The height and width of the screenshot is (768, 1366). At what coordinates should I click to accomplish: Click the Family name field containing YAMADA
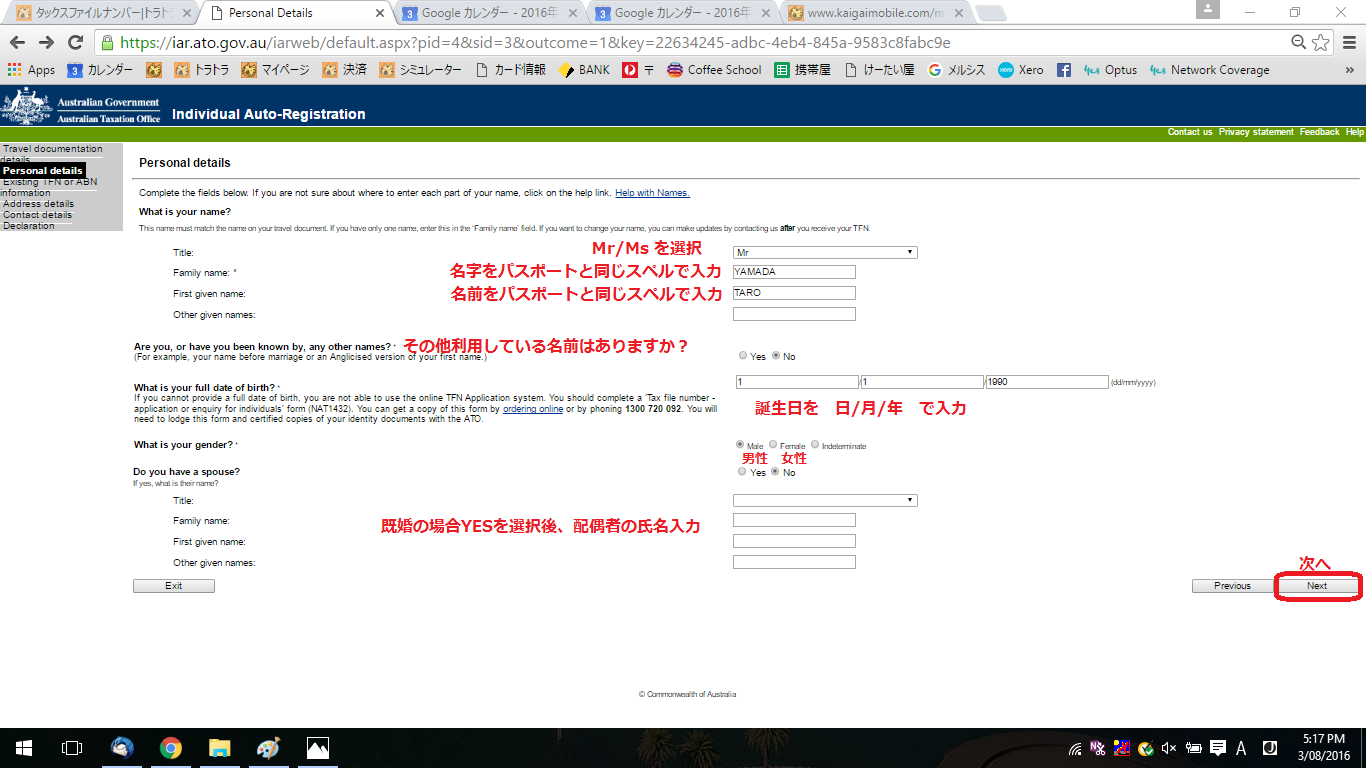[794, 271]
